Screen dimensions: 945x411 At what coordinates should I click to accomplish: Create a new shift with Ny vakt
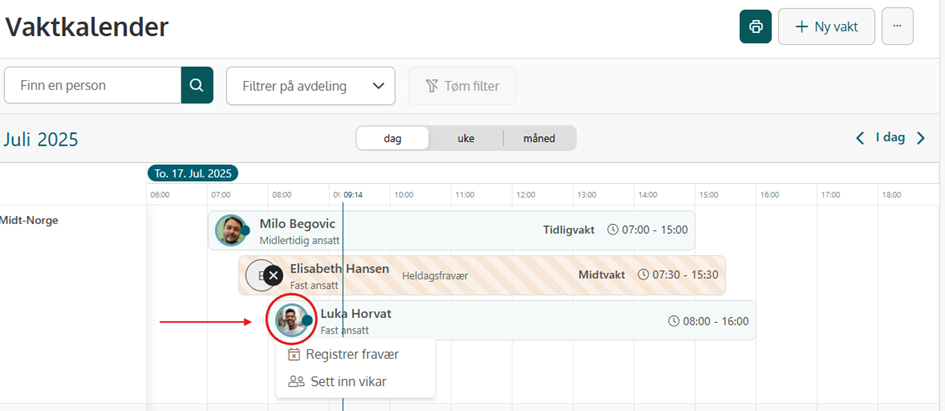[826, 27]
